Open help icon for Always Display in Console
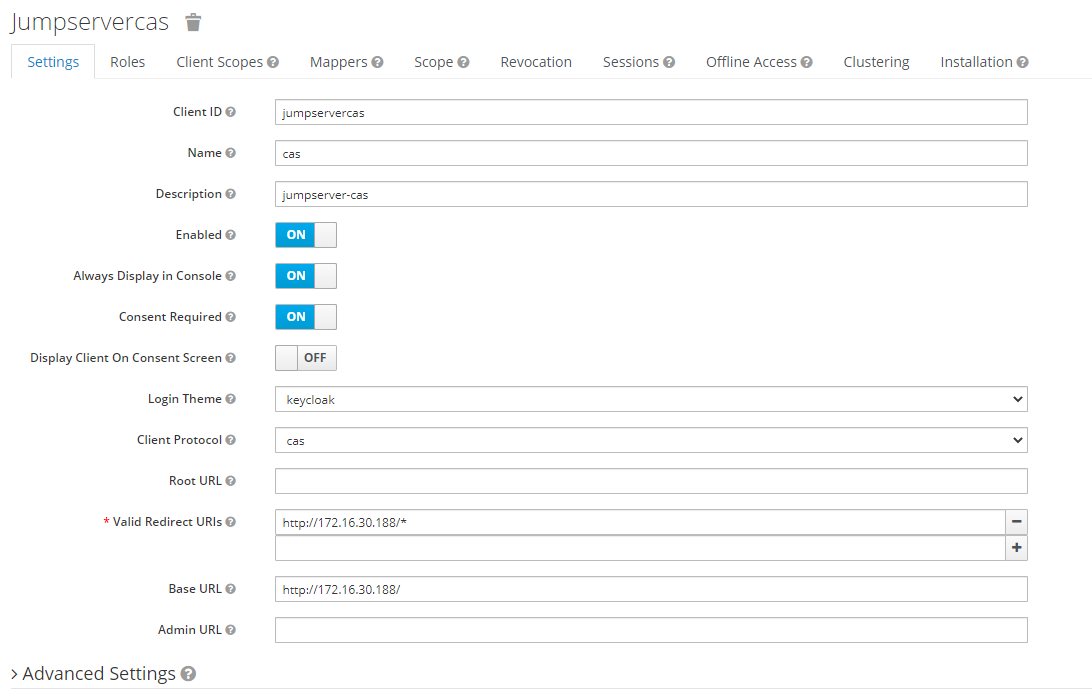The width and height of the screenshot is (1092, 697). tap(231, 276)
